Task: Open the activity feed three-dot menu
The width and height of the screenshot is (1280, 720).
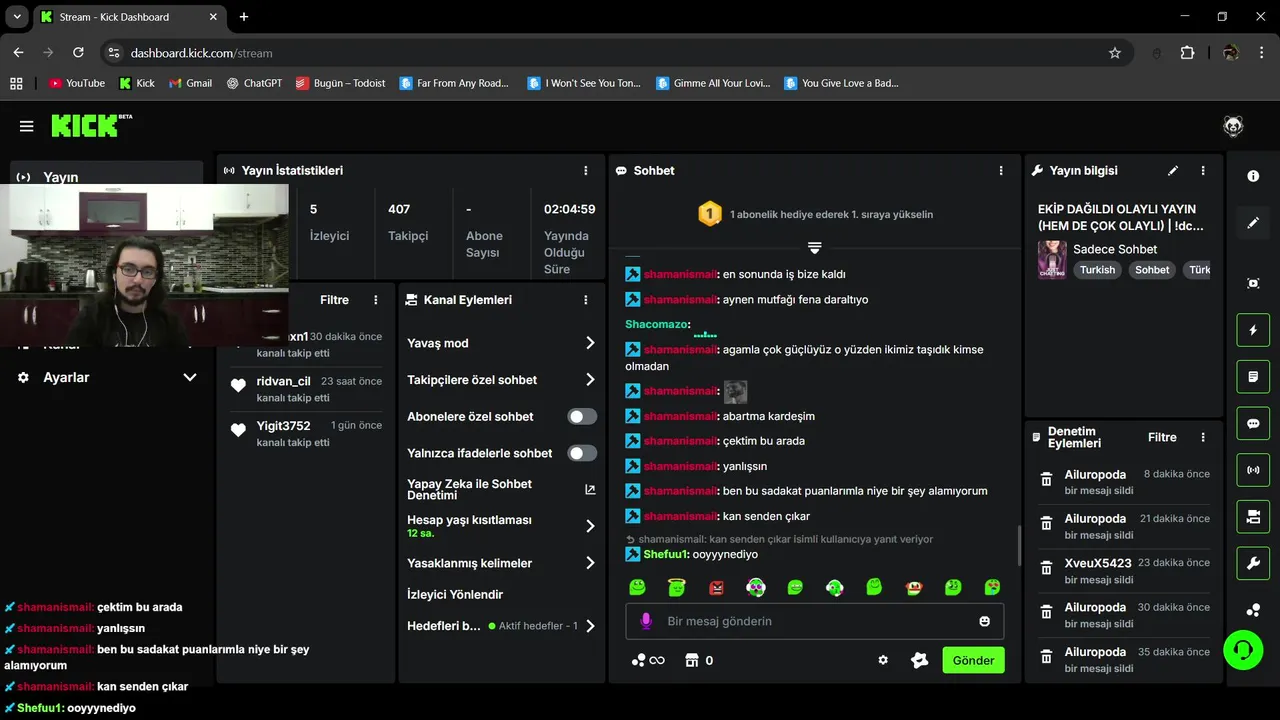Action: click(x=376, y=300)
